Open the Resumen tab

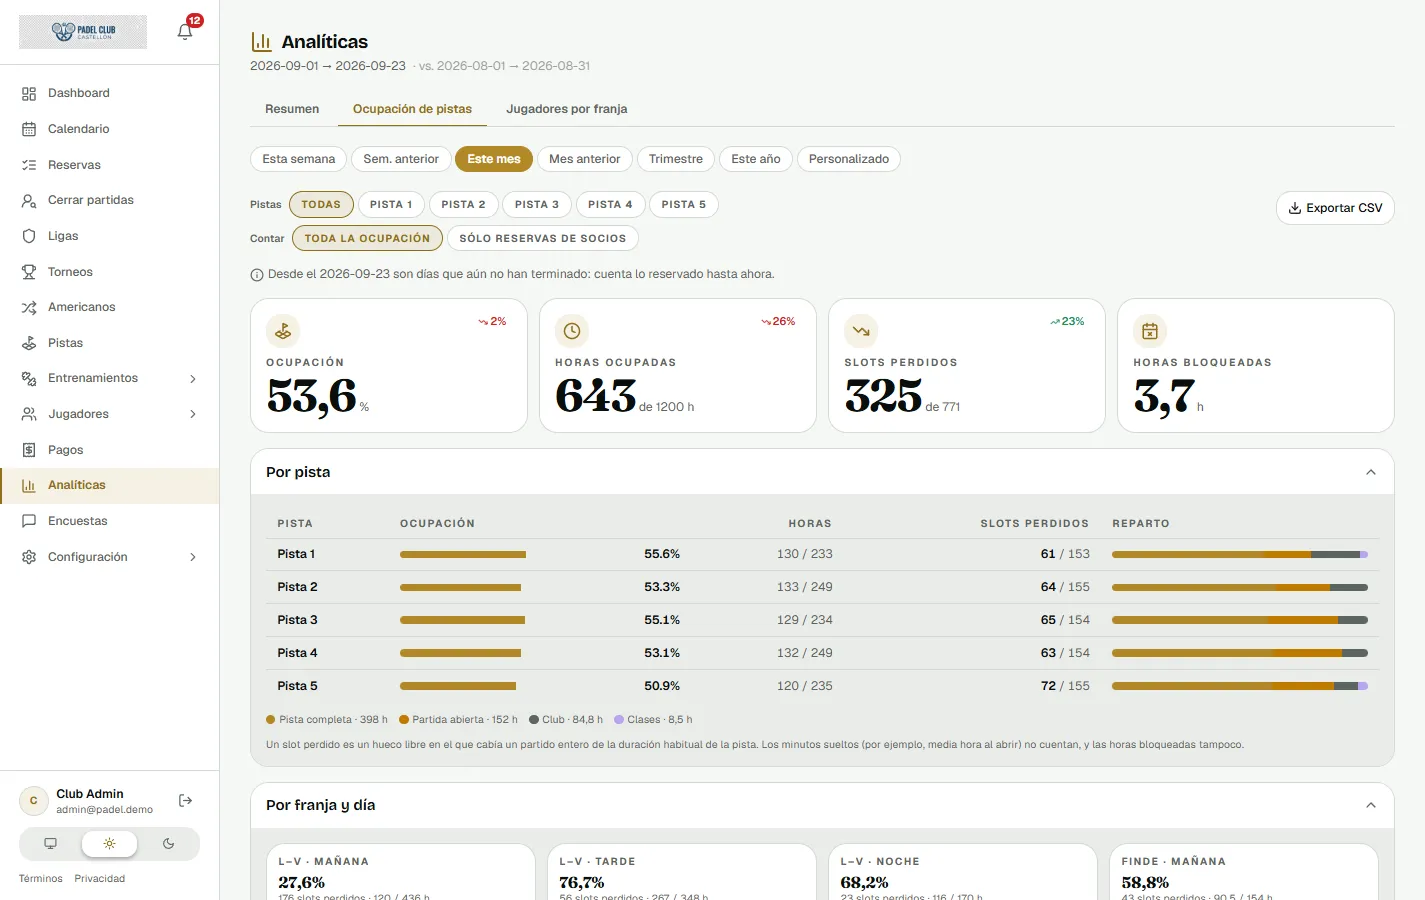[292, 109]
